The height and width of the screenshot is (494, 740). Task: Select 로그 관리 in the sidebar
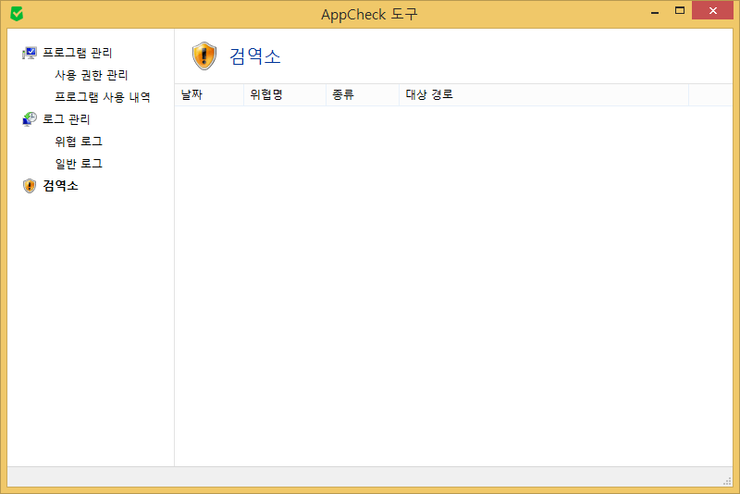(x=66, y=119)
